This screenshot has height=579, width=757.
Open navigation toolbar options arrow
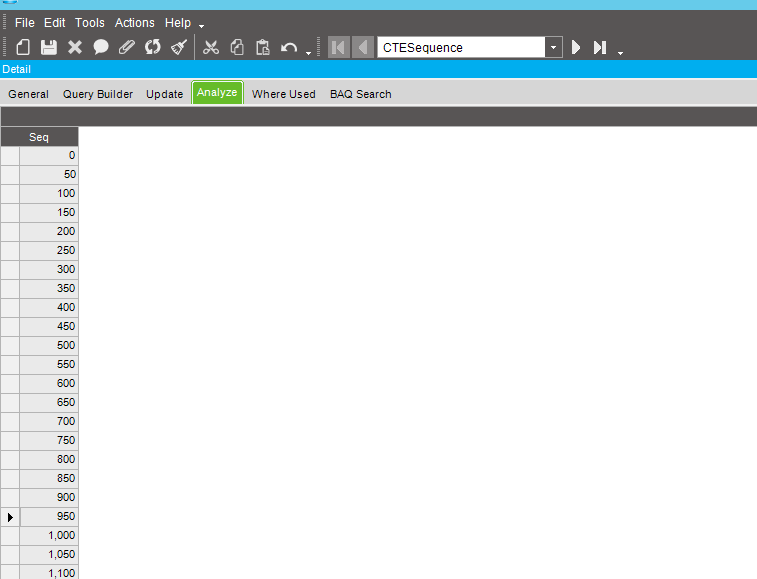tap(620, 53)
